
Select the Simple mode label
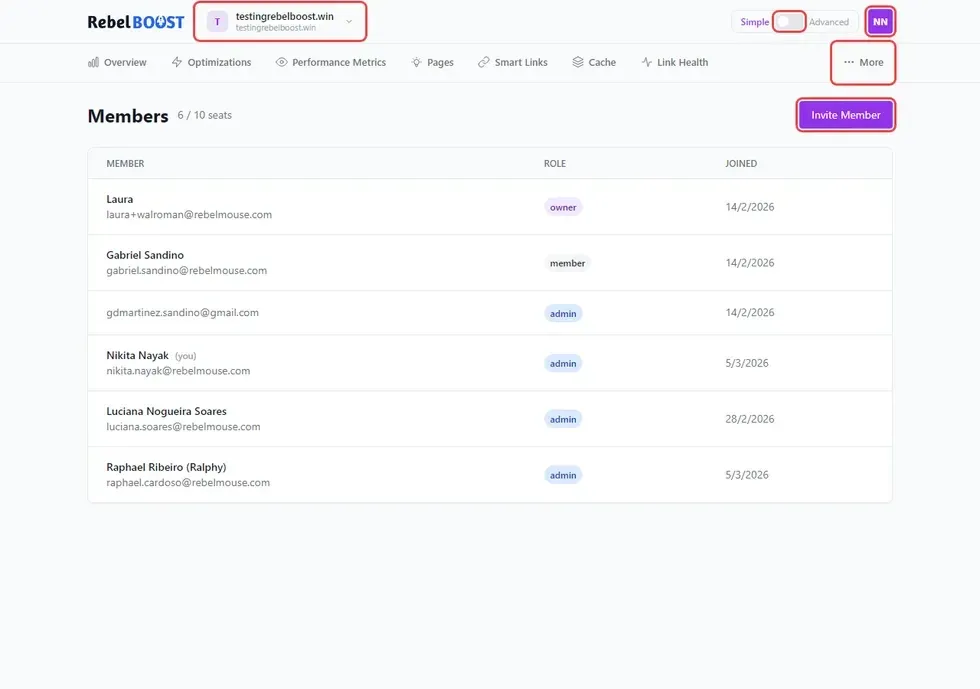coord(755,22)
